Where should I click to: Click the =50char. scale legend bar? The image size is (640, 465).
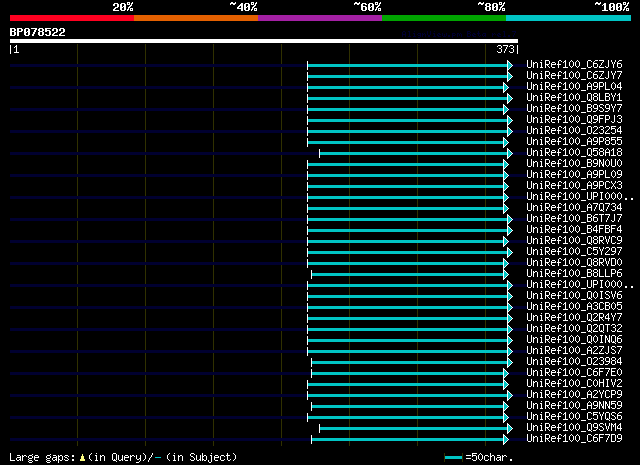tap(453, 458)
